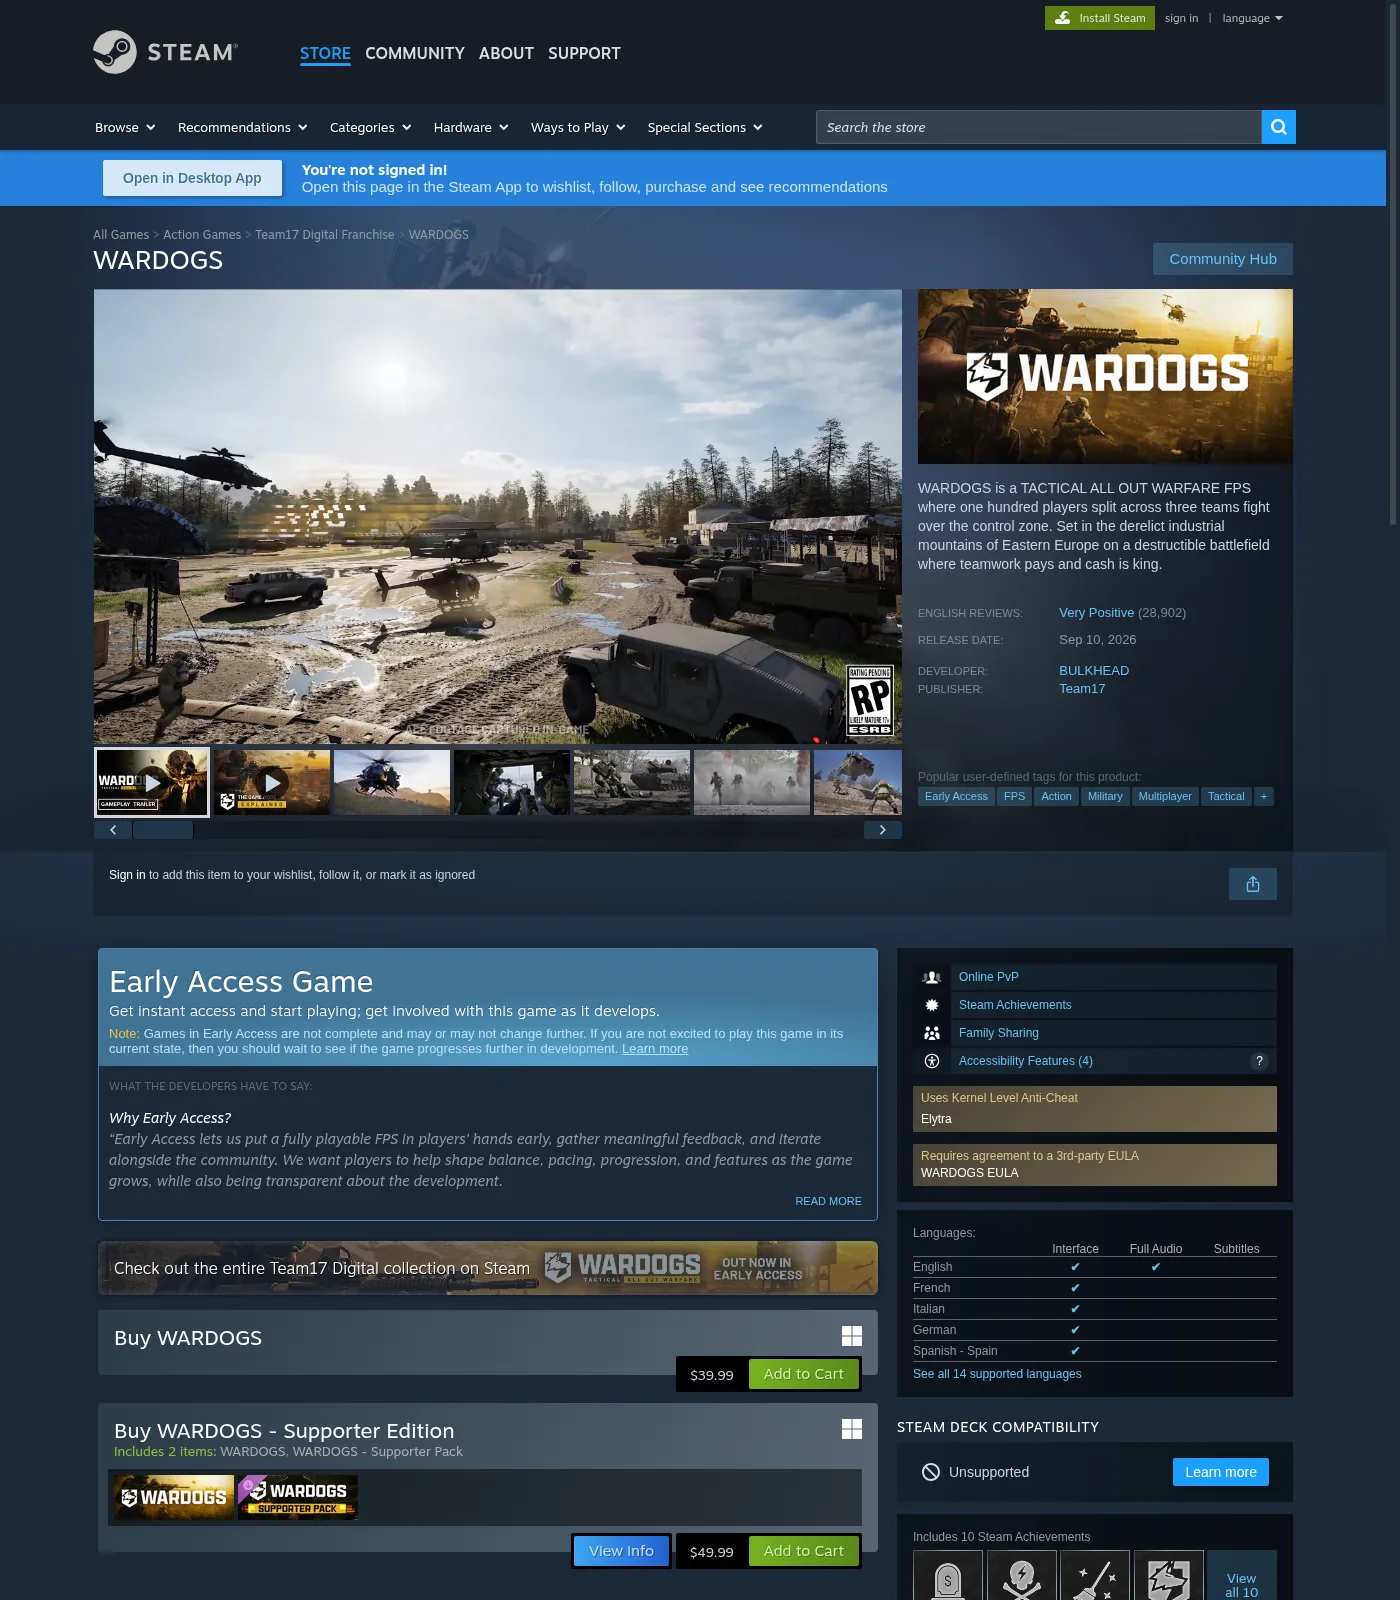Open the WARDOGS capsule header image
Image resolution: width=1400 pixels, height=1600 pixels.
(1105, 376)
